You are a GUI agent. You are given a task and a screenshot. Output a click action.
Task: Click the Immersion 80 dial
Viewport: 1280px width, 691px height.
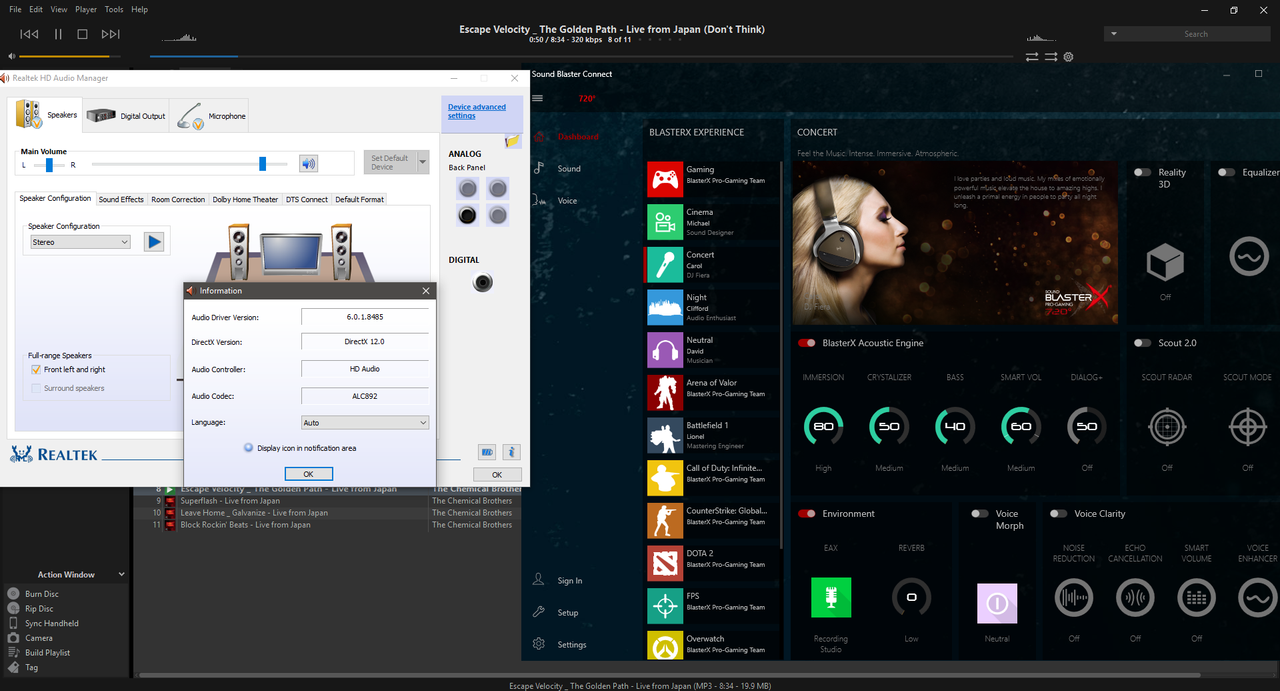(x=823, y=426)
